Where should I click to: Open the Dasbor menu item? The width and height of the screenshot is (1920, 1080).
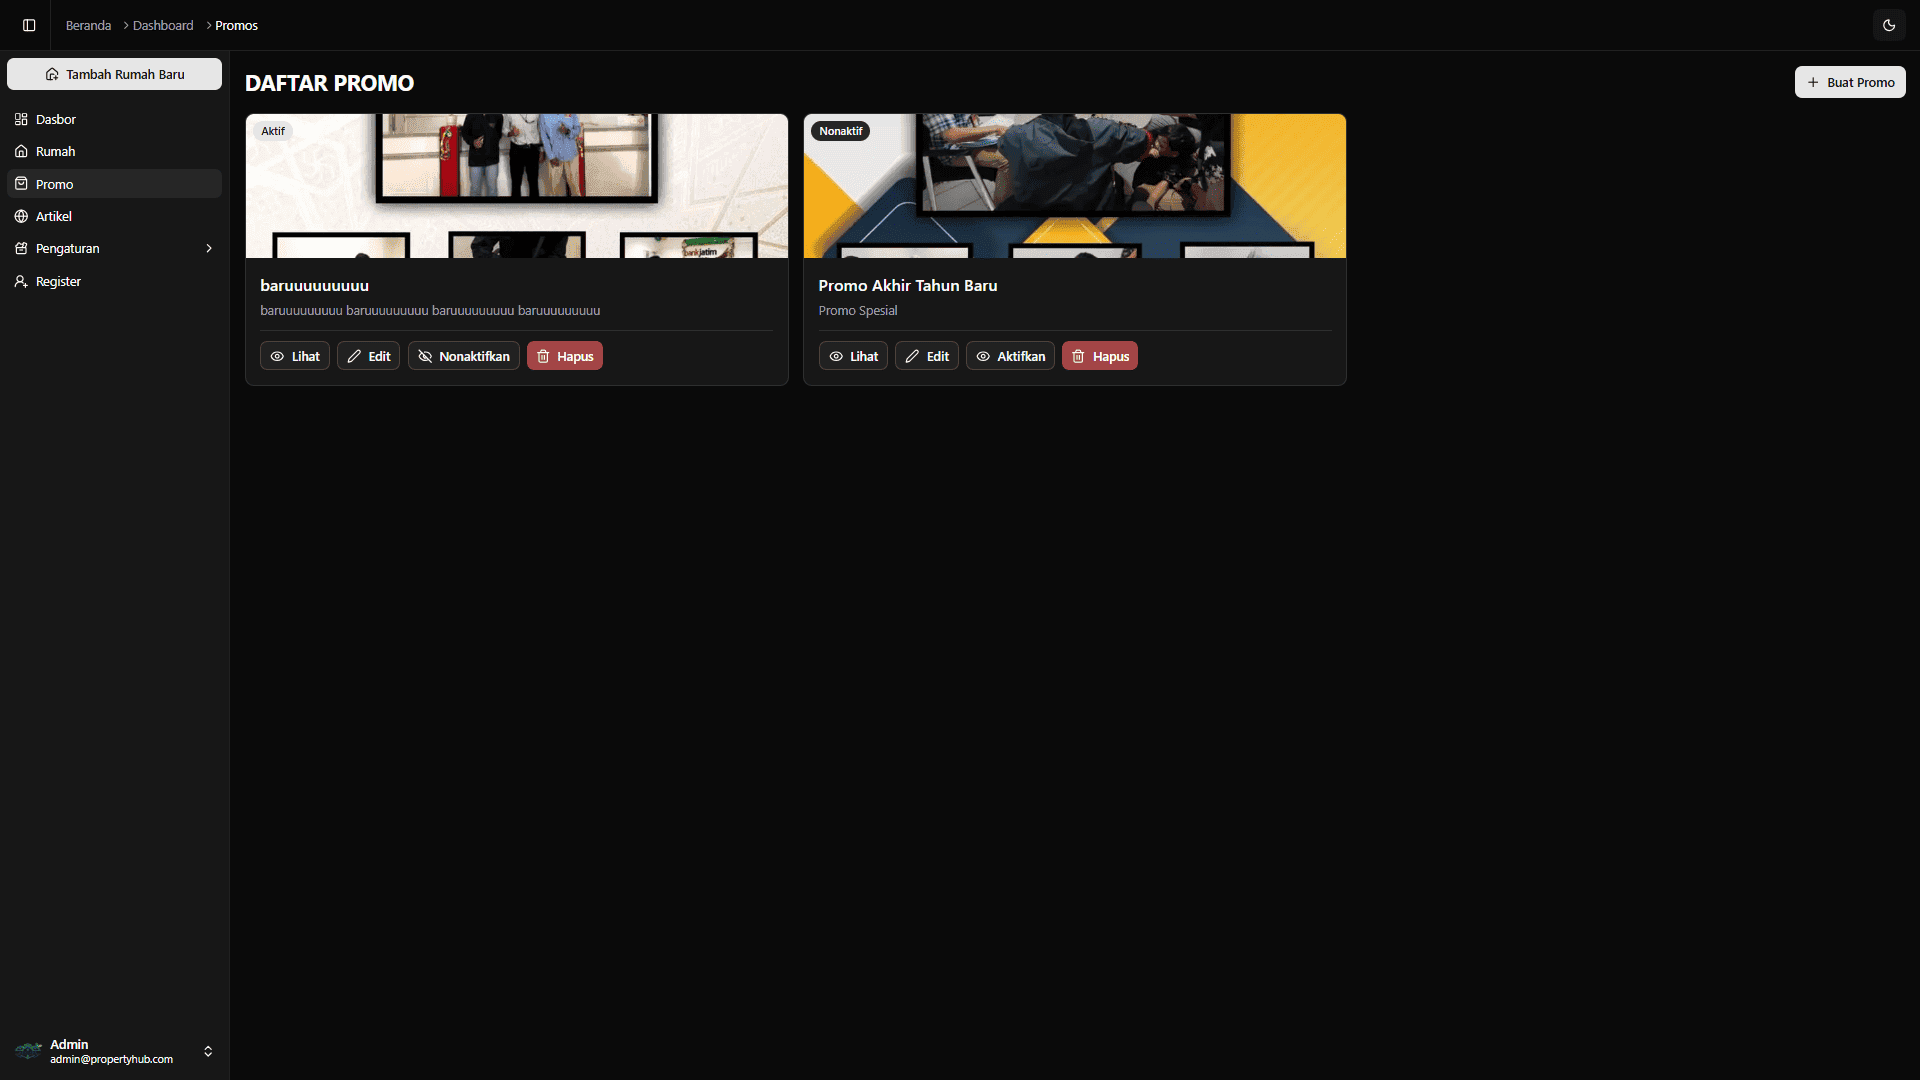click(114, 119)
